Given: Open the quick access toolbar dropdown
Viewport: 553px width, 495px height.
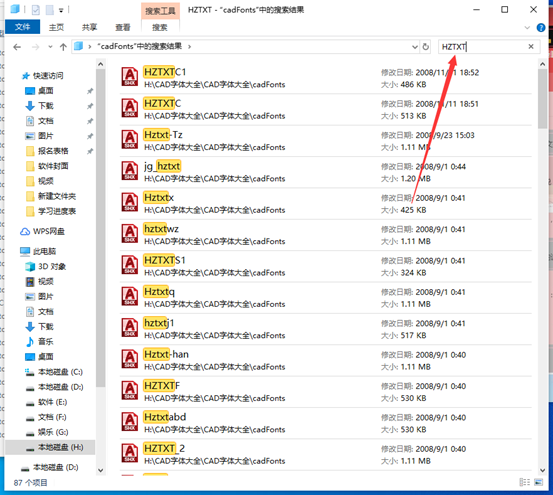Looking at the screenshot, I should pyautogui.click(x=61, y=10).
